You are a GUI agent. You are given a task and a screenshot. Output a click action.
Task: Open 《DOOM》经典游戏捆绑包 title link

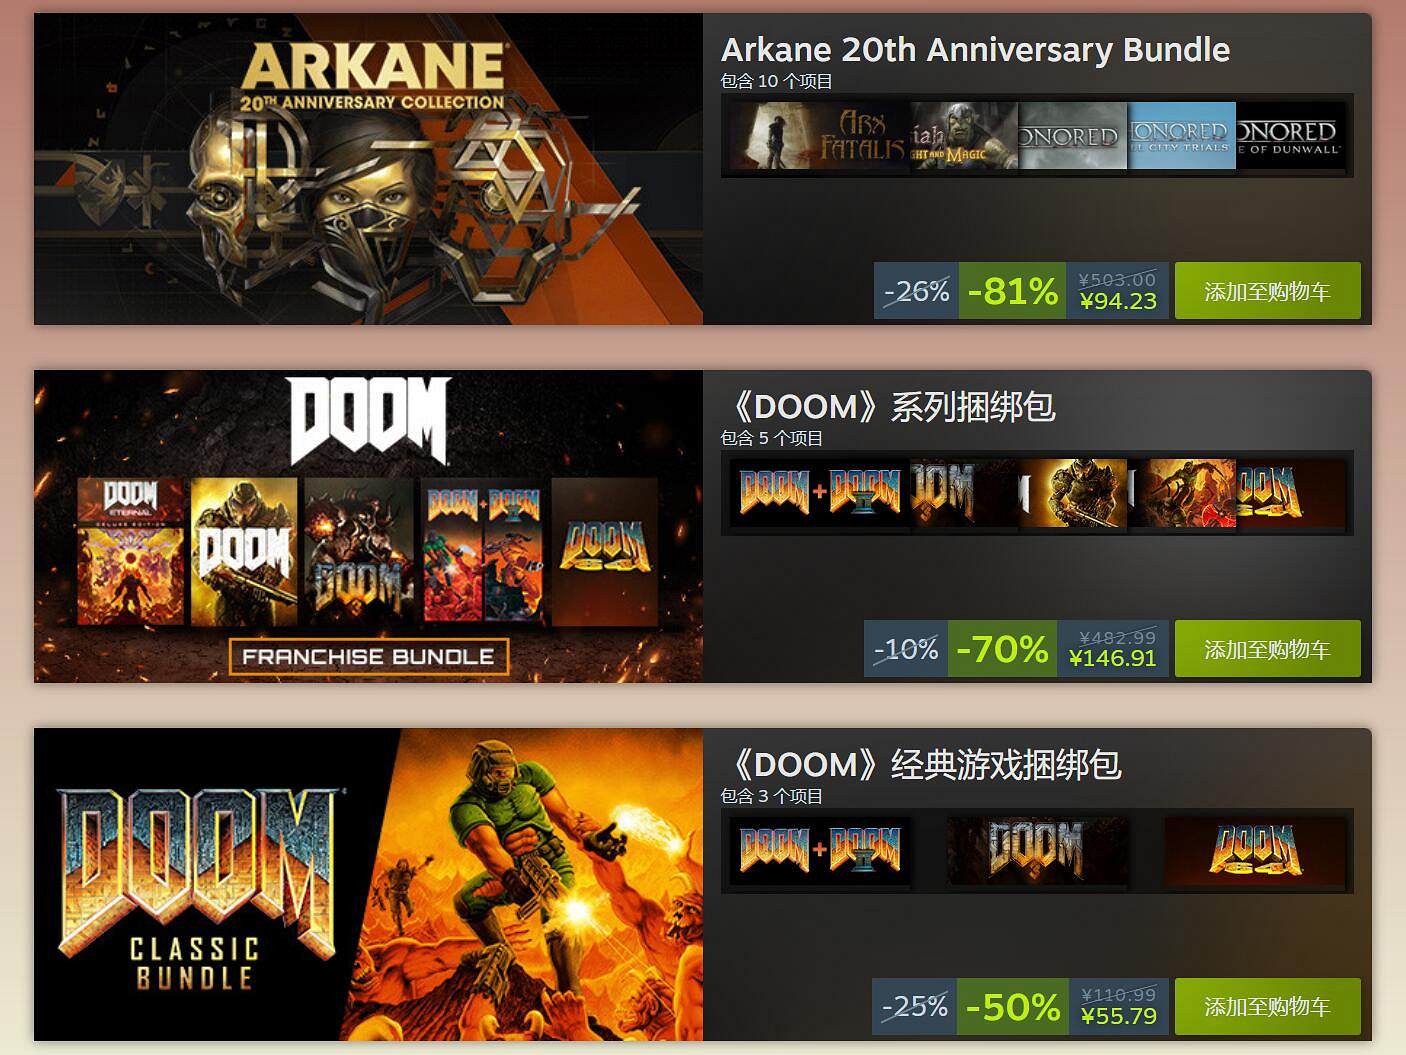[921, 765]
